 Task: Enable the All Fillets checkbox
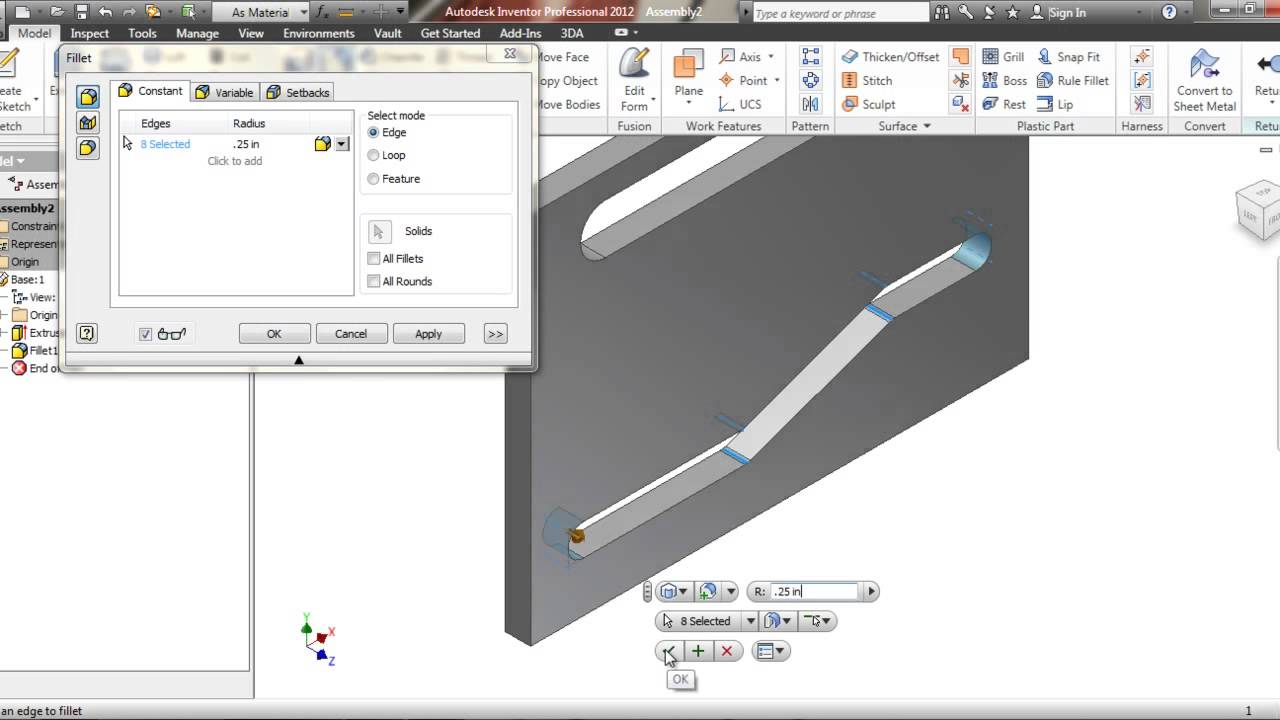[374, 258]
